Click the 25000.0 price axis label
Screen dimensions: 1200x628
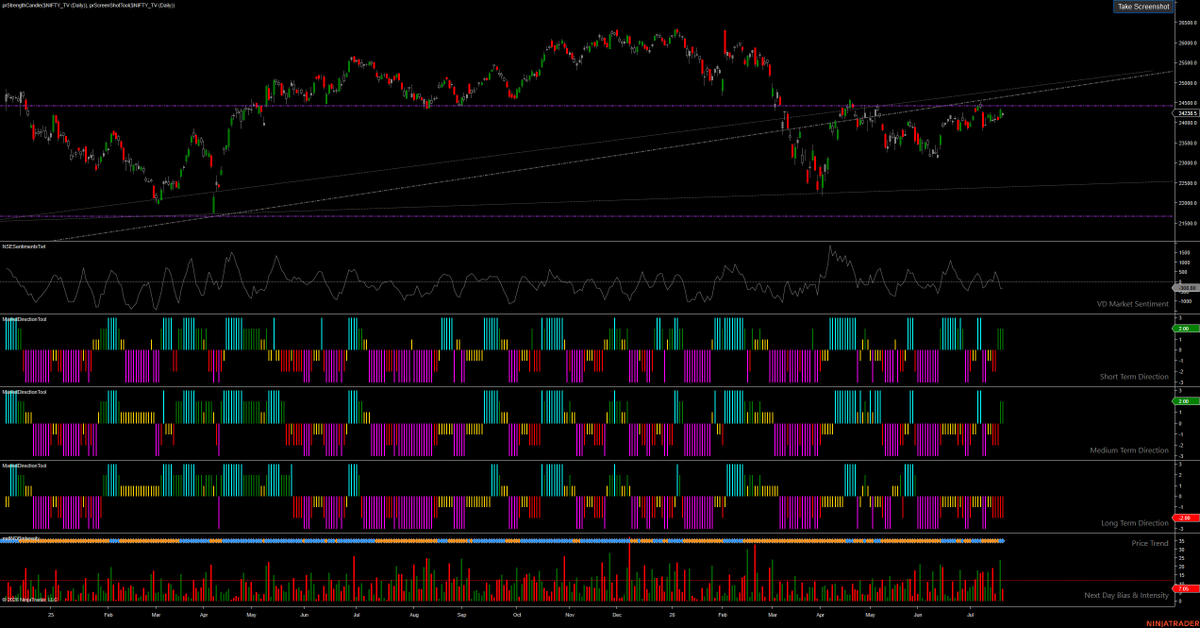click(1186, 84)
